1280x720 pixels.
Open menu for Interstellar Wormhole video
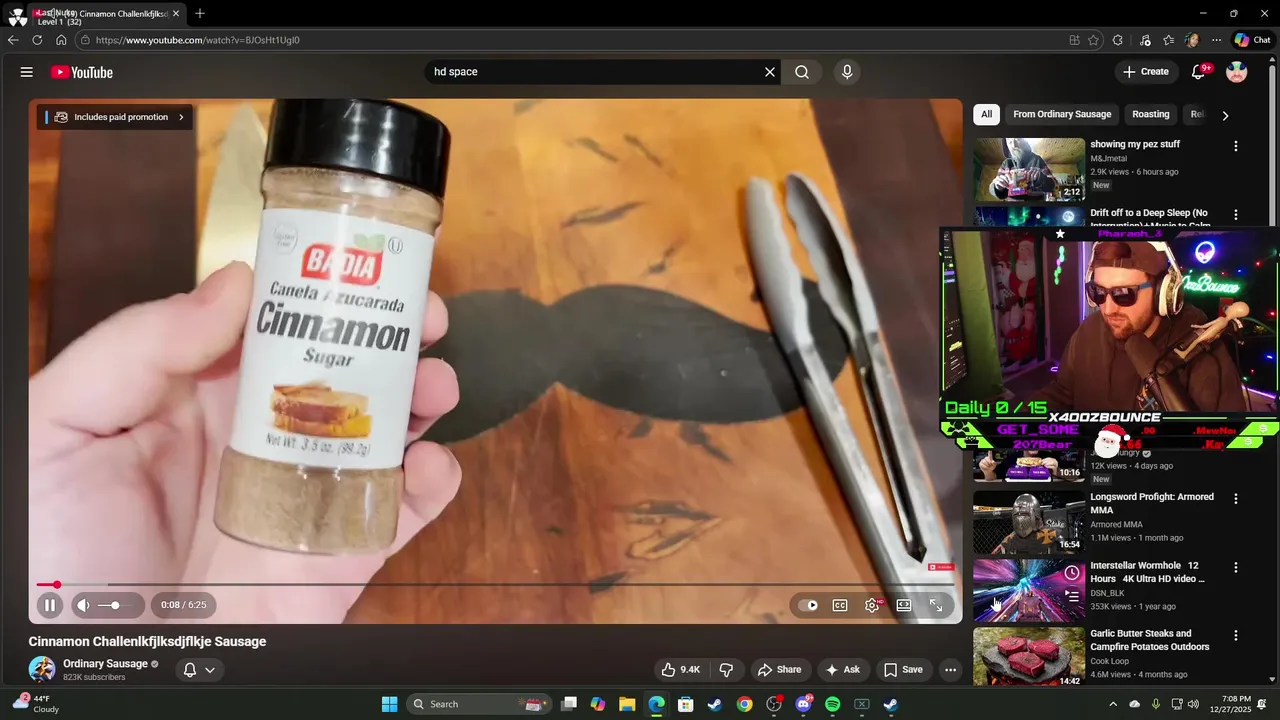[1236, 567]
